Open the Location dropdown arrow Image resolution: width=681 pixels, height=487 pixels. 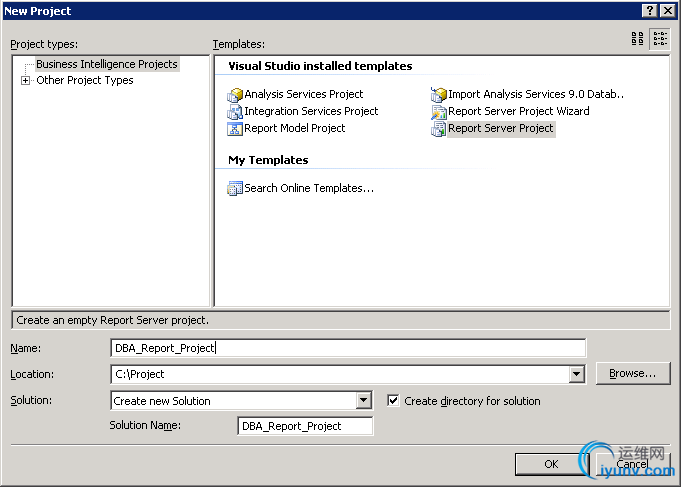(x=576, y=374)
